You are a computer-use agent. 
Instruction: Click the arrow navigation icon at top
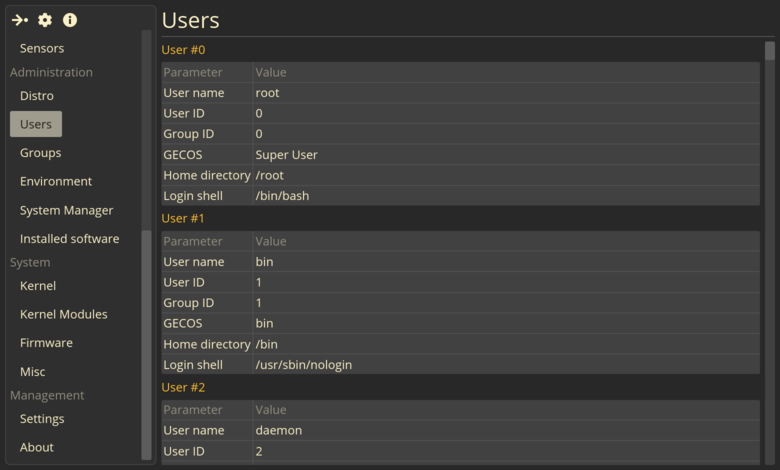tap(19, 20)
